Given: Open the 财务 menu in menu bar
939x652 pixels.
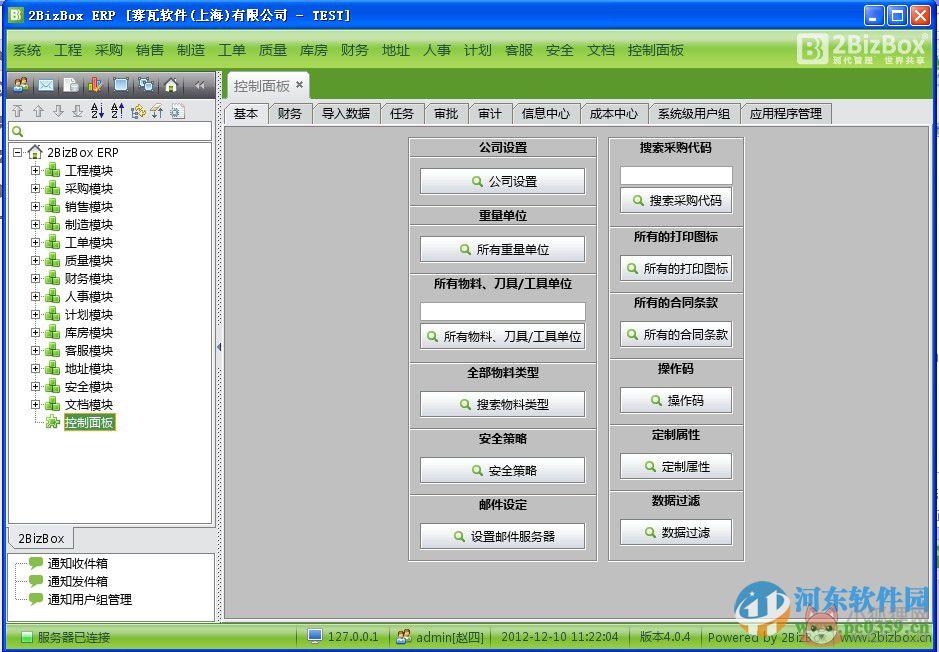Looking at the screenshot, I should pyautogui.click(x=355, y=50).
